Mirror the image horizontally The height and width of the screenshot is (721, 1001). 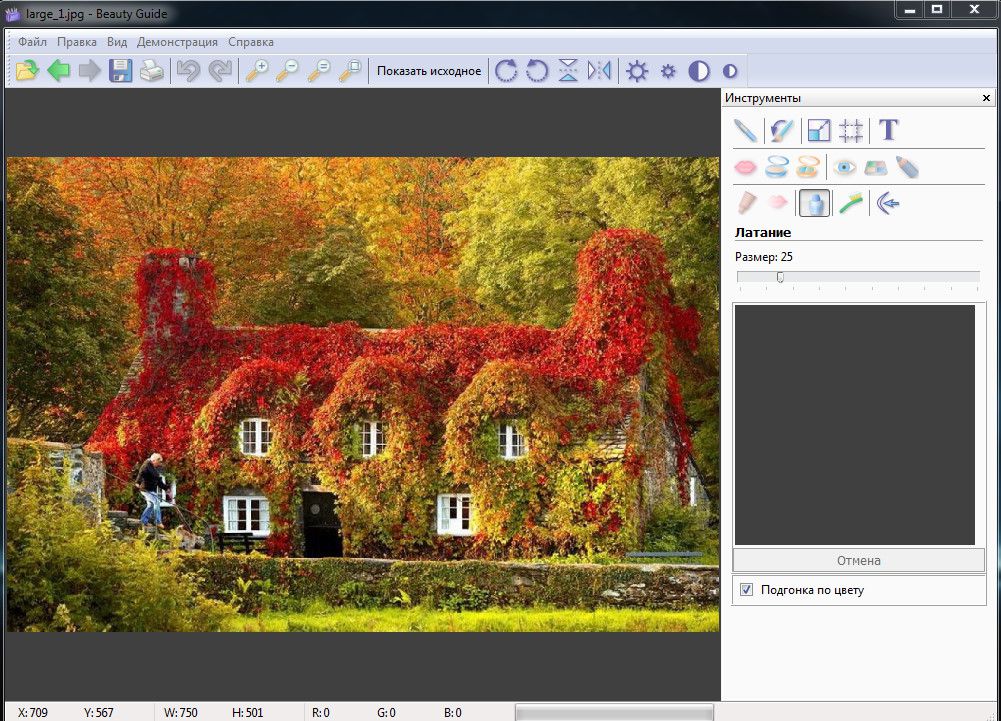pyautogui.click(x=599, y=70)
